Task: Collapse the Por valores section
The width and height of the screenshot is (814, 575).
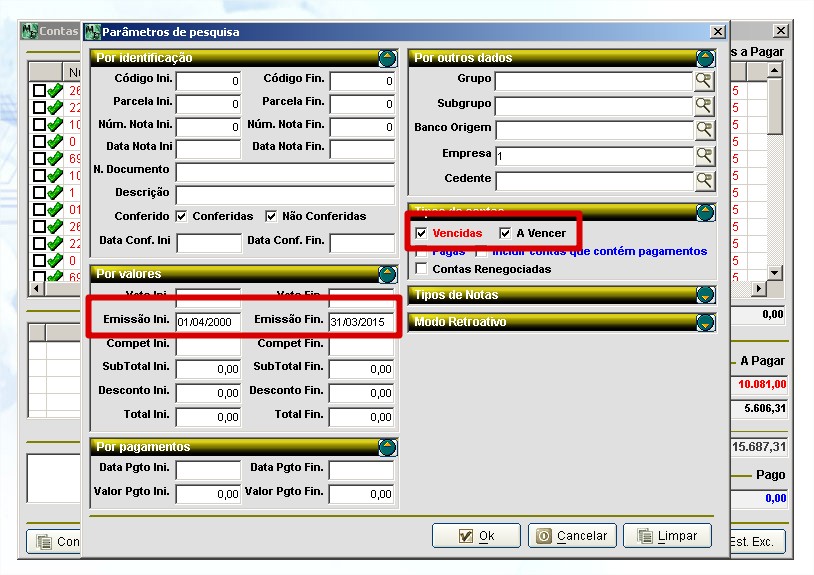Action: tap(387, 274)
